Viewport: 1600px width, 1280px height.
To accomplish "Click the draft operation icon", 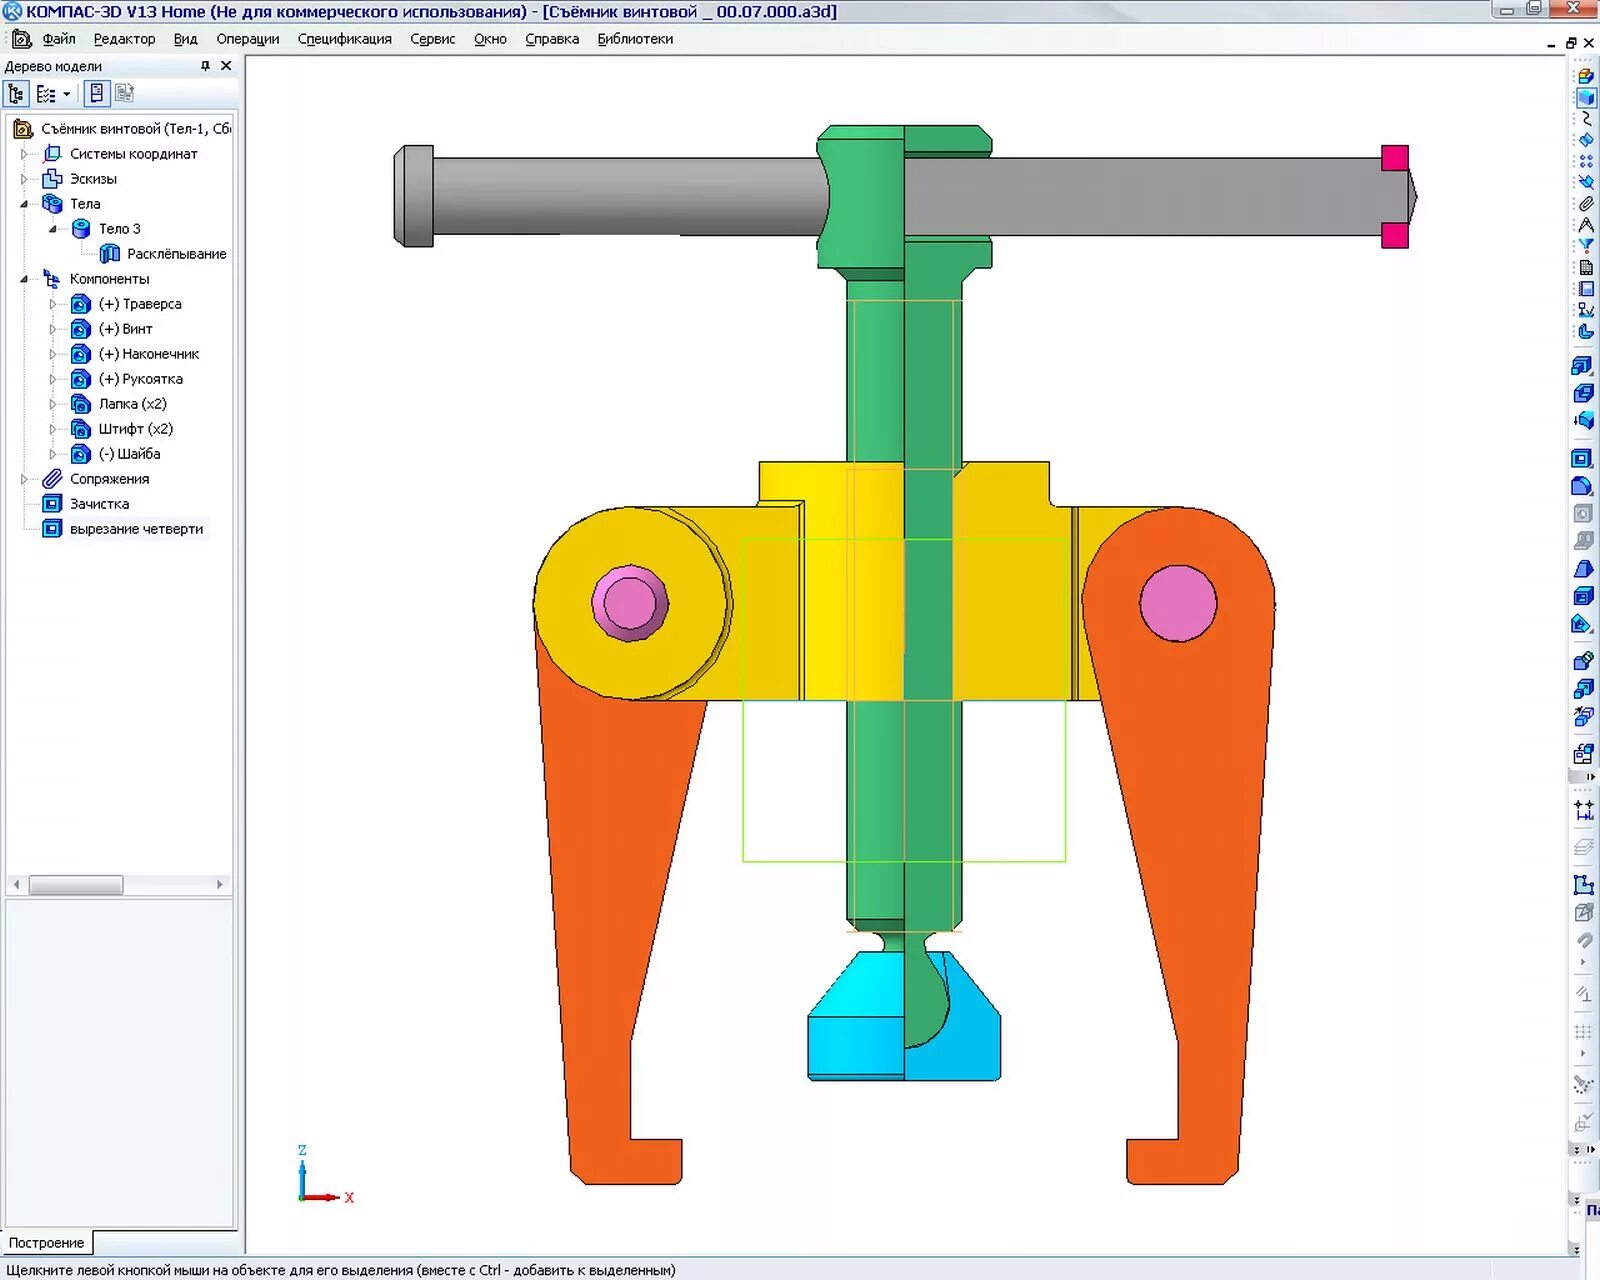I will click(1583, 570).
